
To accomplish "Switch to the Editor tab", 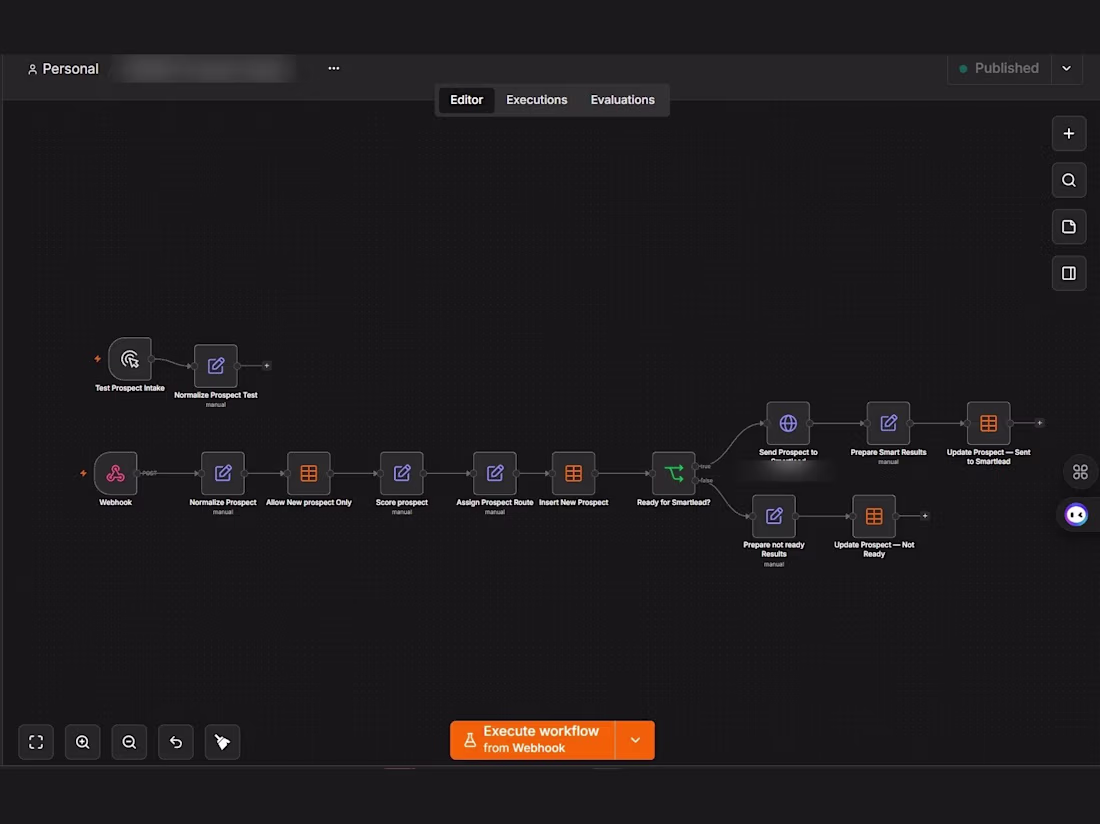I will [467, 100].
